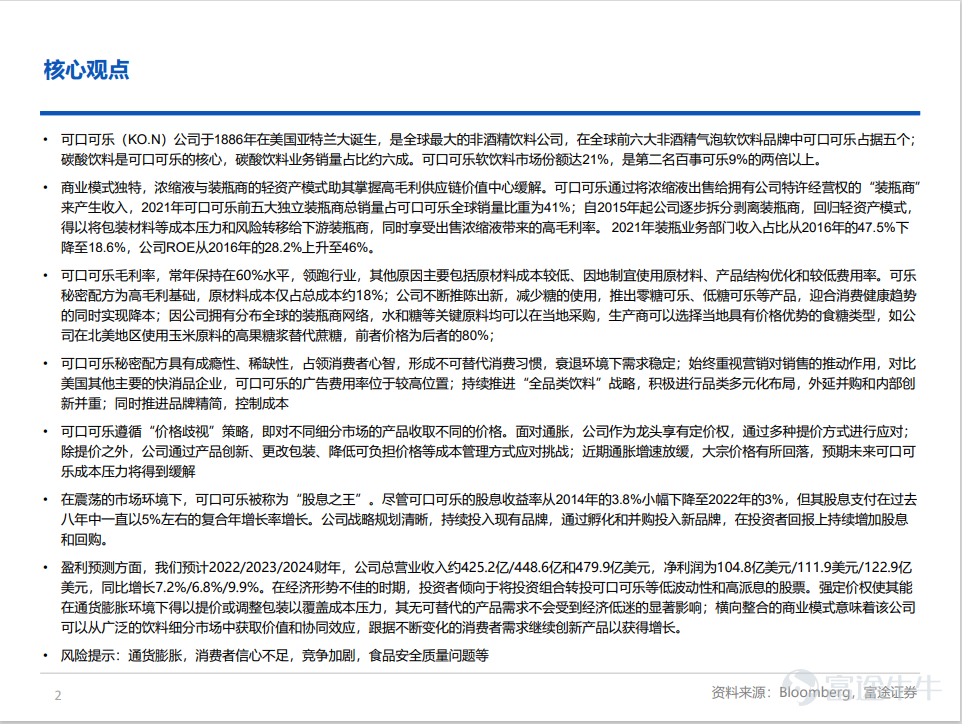Click the bullet starting 可口可乐（KO.N）公司于1886年

coord(488,150)
